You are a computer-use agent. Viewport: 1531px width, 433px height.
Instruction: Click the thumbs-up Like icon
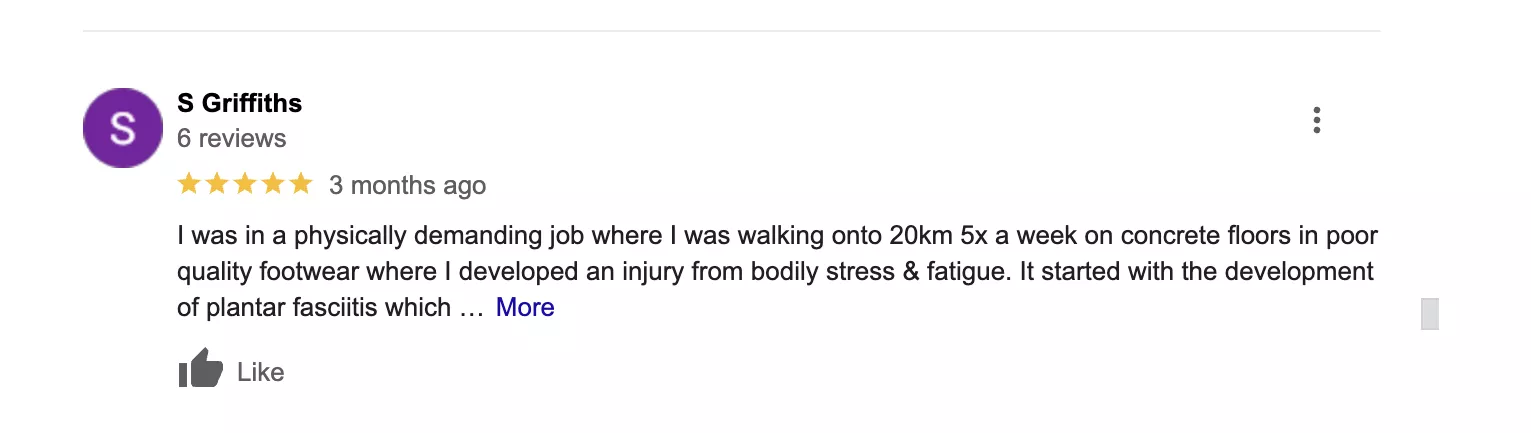click(x=201, y=370)
